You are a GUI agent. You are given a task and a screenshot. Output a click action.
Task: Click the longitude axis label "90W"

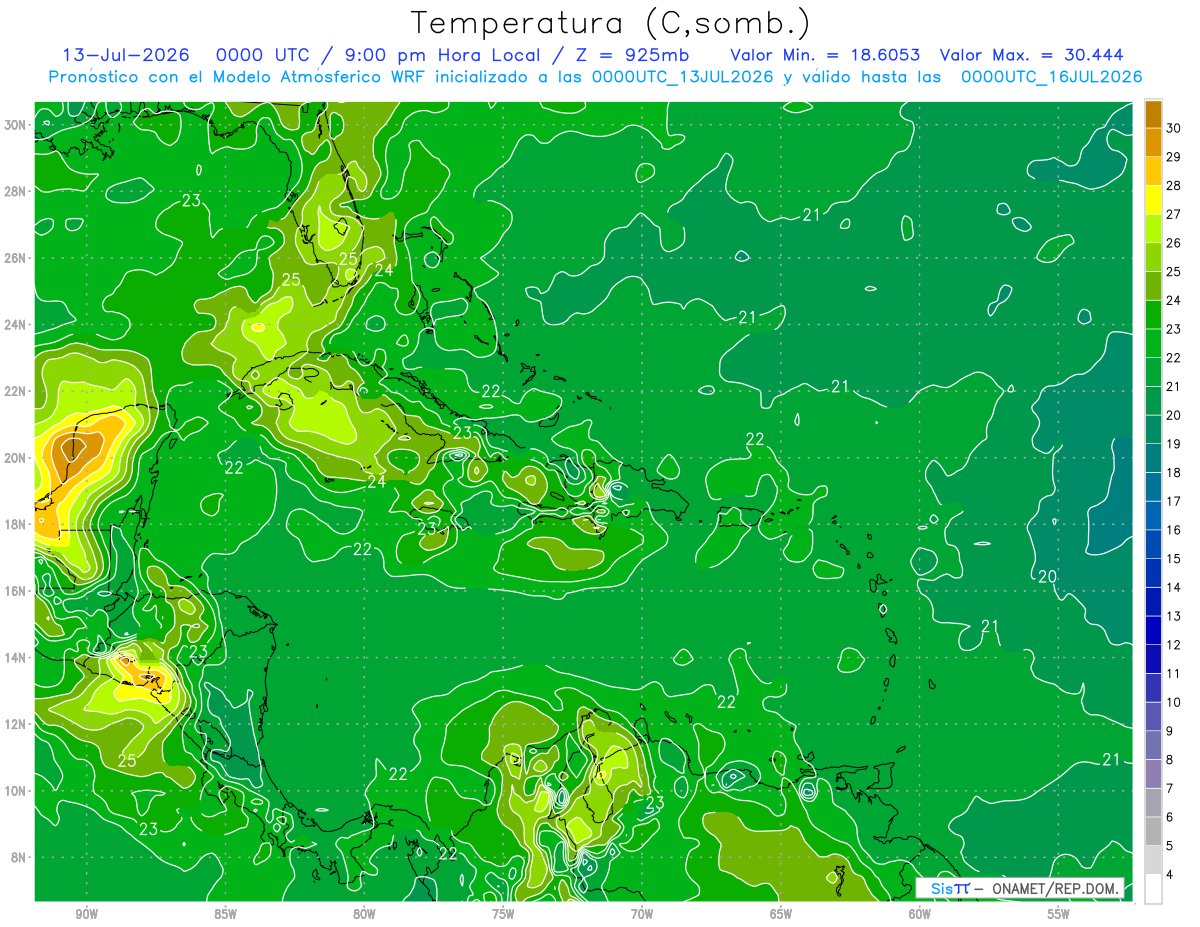tap(86, 914)
